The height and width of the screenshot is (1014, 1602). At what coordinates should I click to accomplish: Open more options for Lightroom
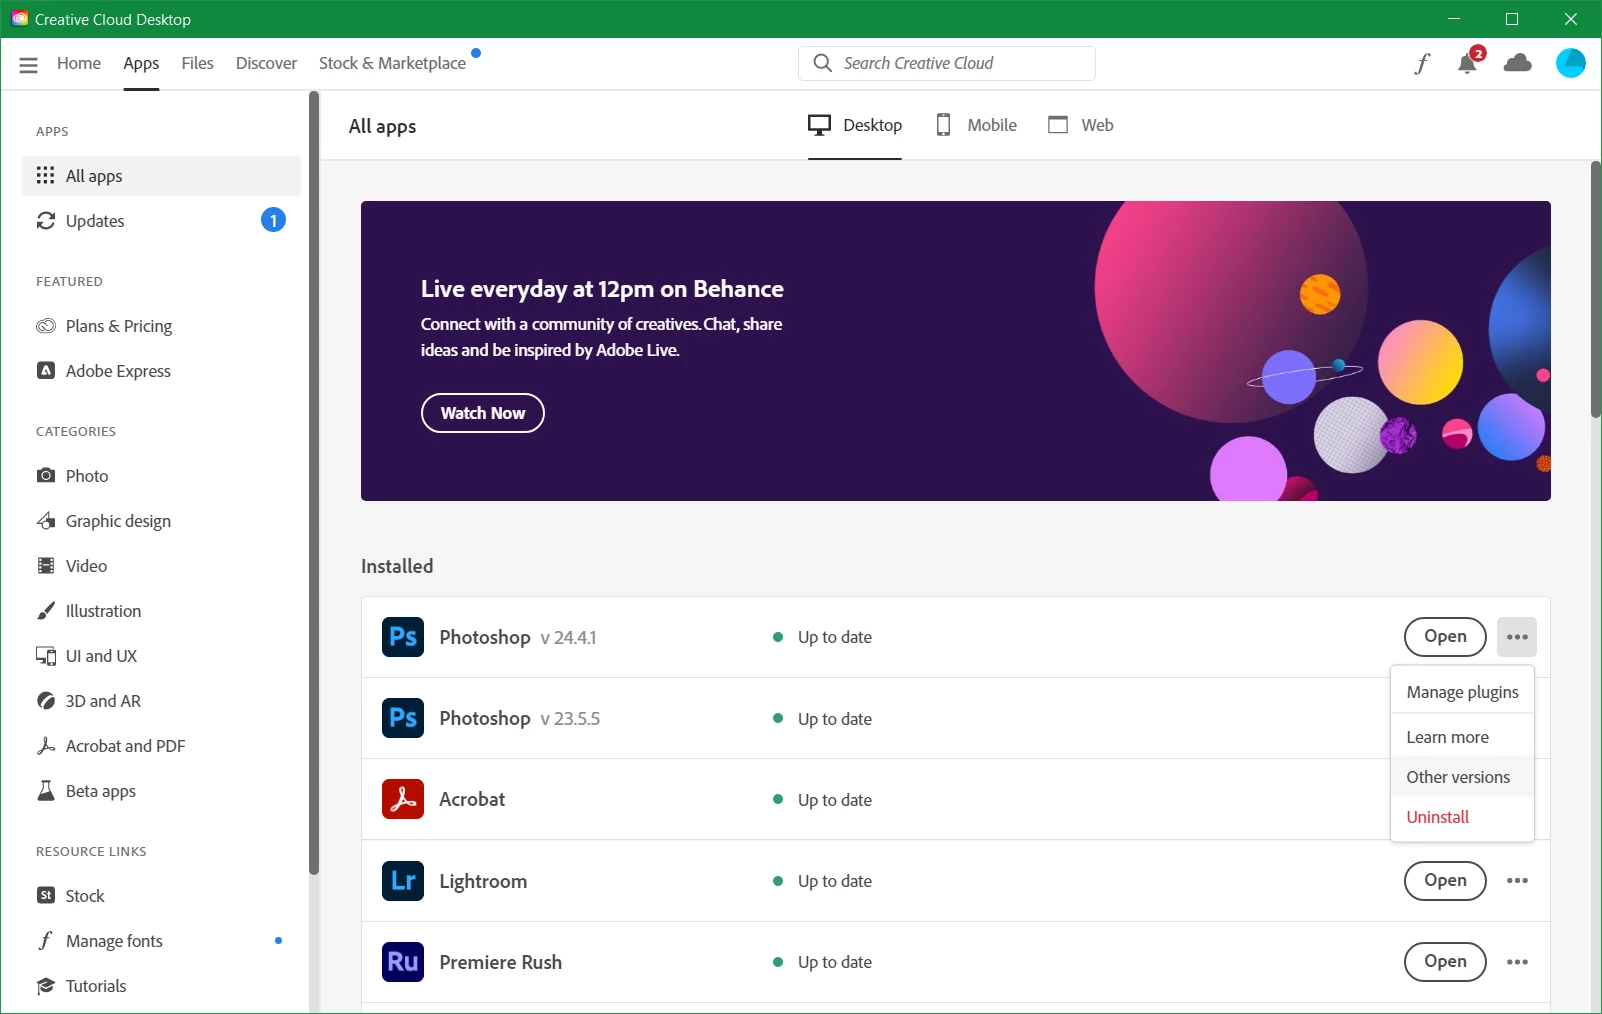(1517, 881)
